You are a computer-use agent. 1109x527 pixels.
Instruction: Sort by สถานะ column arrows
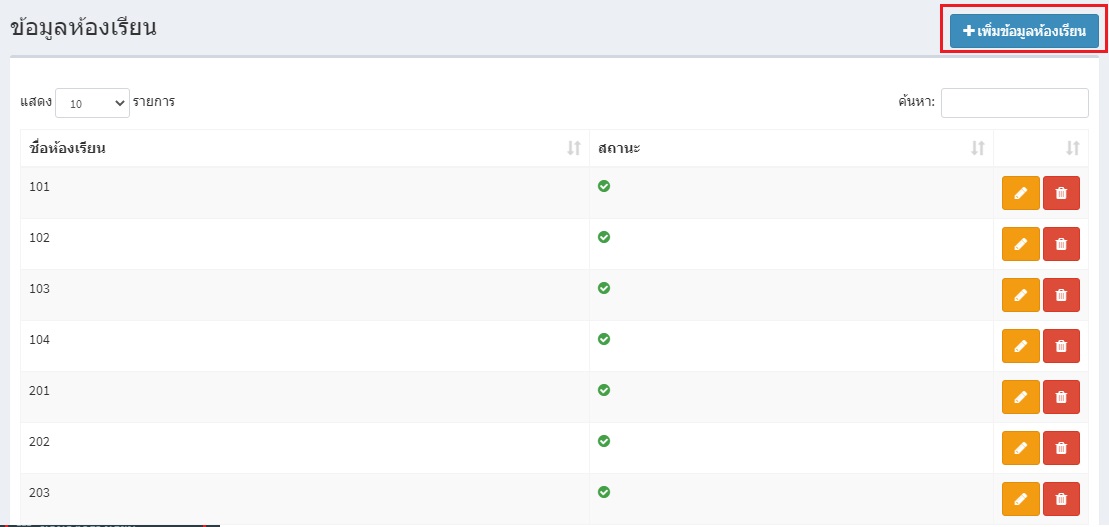[x=977, y=149]
